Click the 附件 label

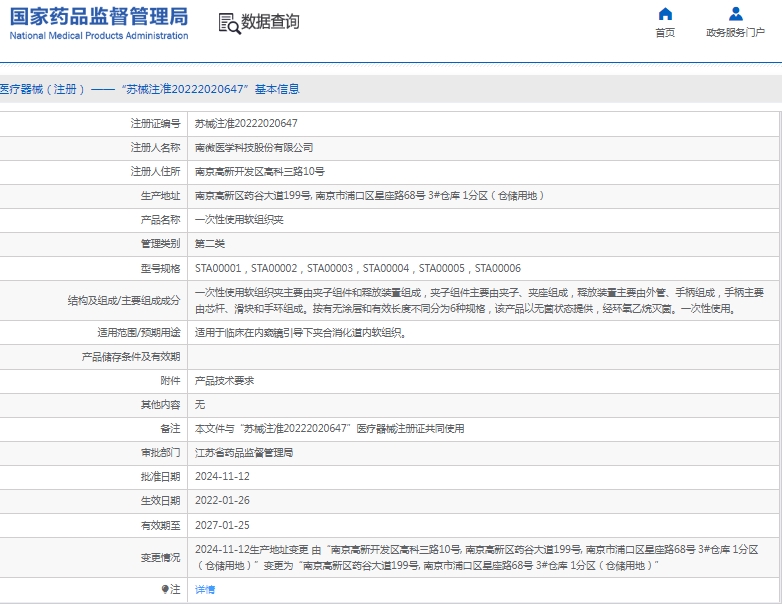[171, 381]
